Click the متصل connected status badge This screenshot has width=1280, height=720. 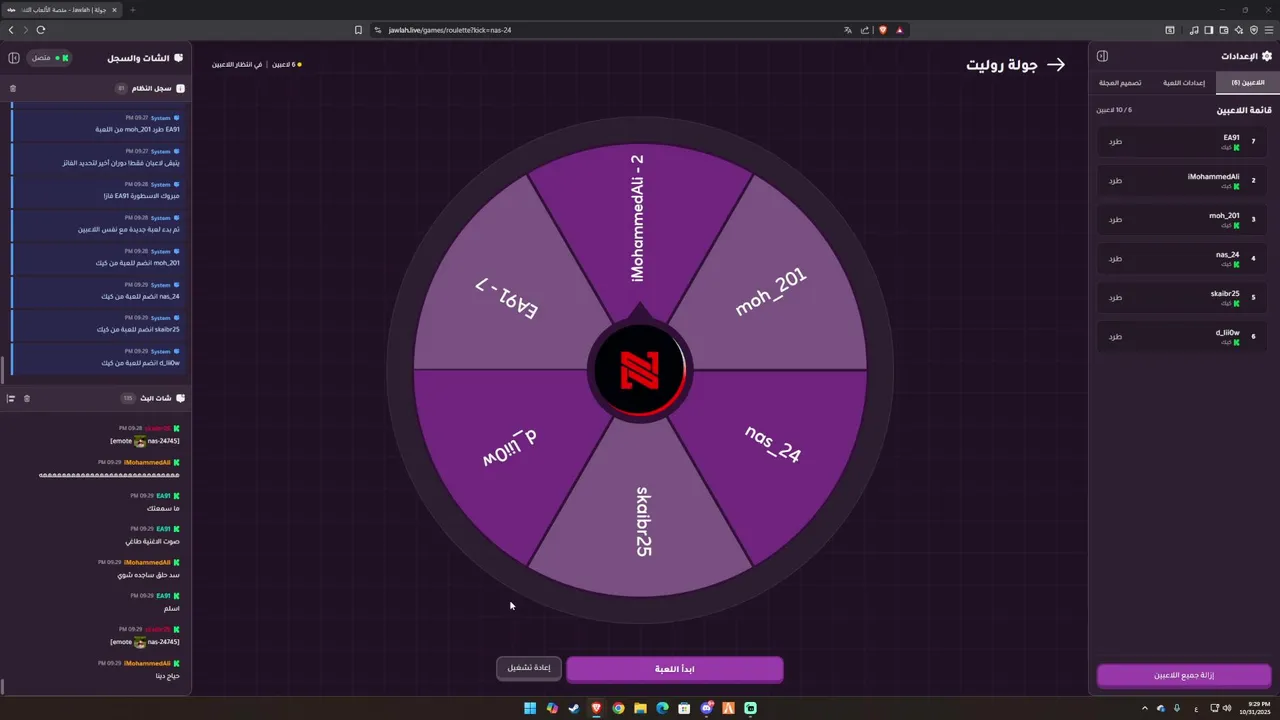50,58
